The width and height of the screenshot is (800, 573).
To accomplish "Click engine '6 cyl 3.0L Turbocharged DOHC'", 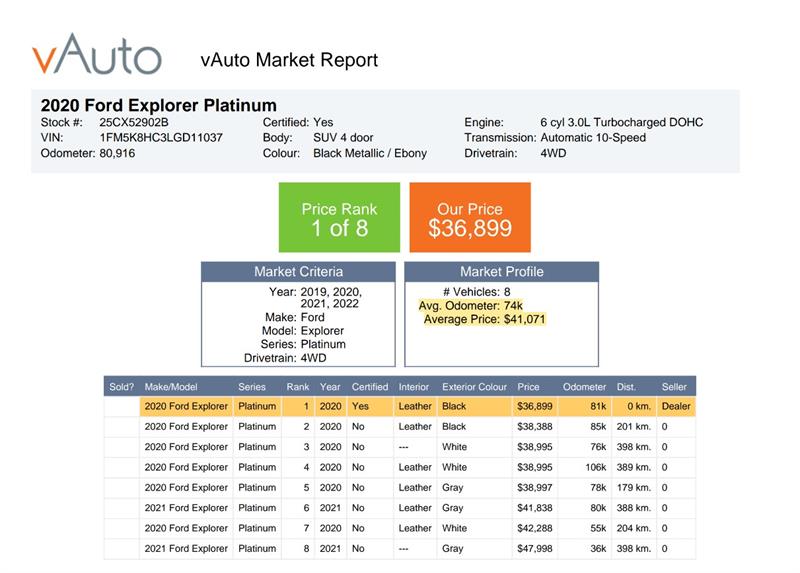I will 621,122.
